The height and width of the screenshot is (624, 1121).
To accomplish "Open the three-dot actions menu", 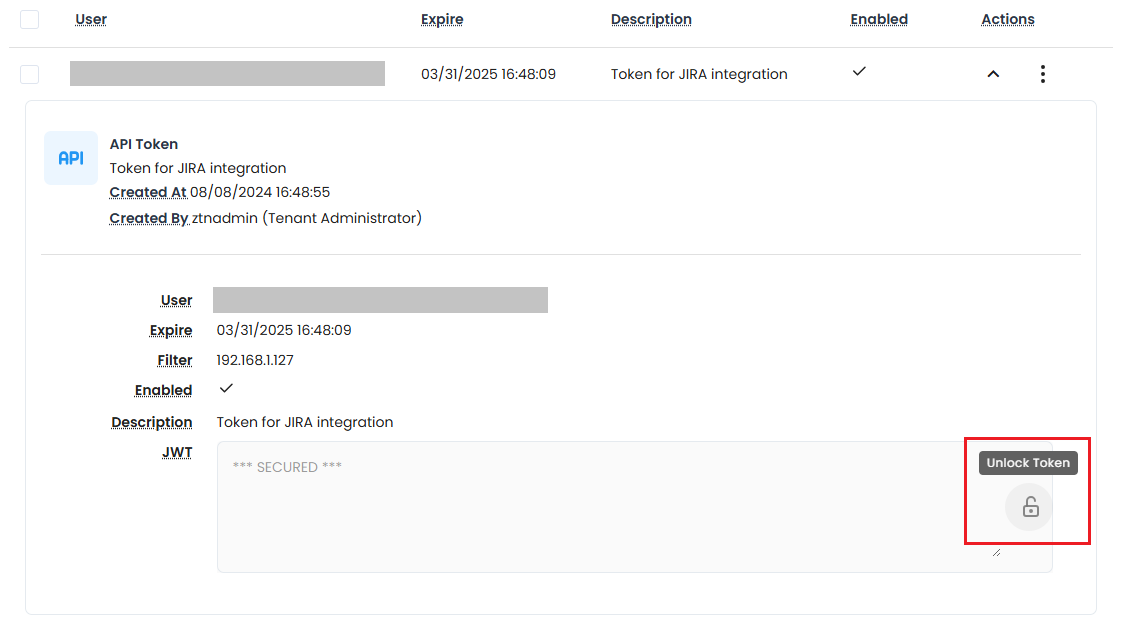I will pyautogui.click(x=1043, y=74).
